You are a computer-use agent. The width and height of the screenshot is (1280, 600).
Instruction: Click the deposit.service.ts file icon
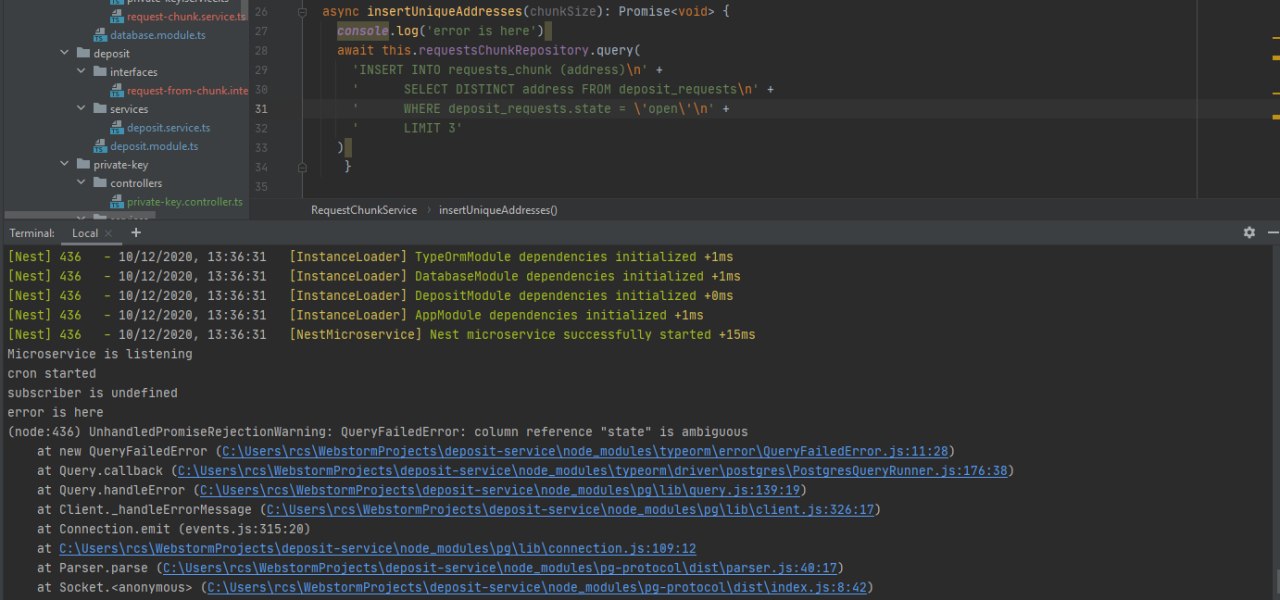point(117,128)
